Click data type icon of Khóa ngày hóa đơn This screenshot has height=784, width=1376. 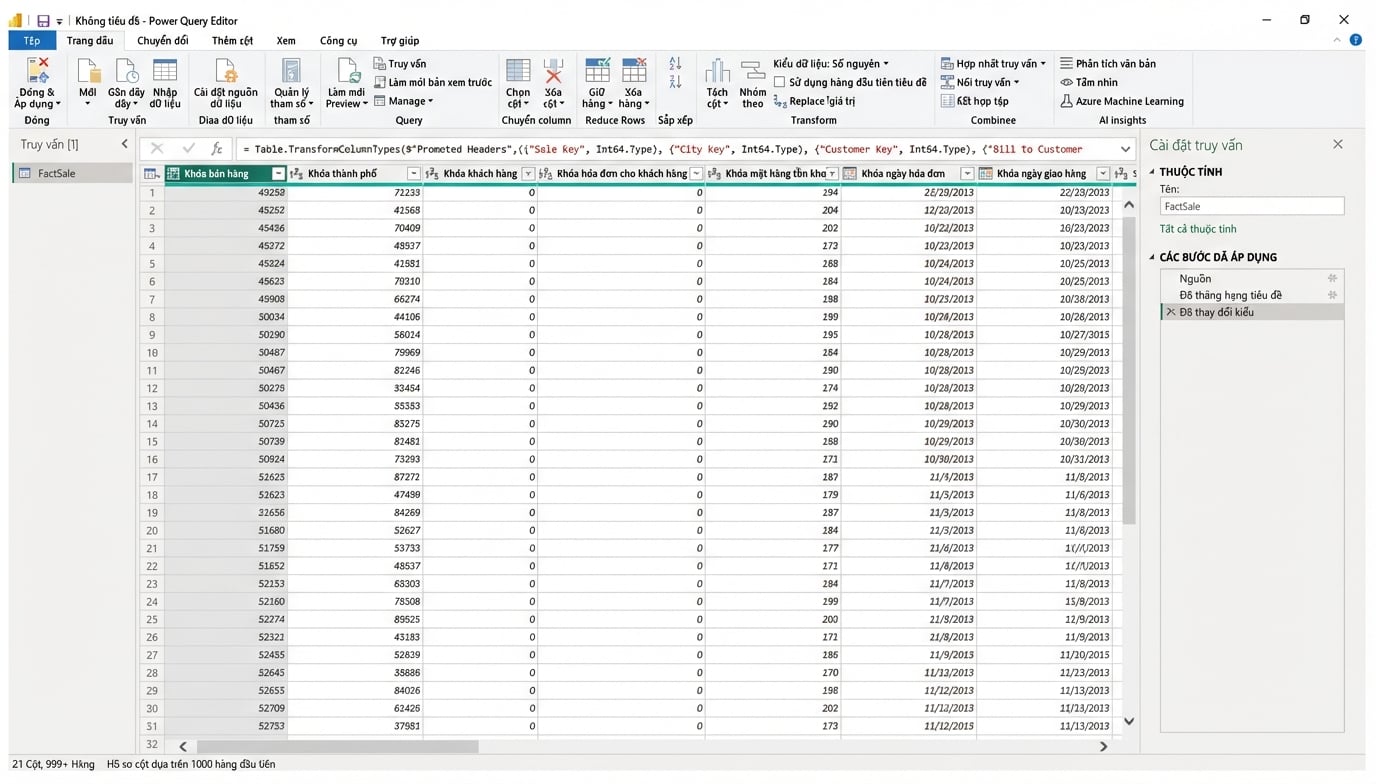850,174
